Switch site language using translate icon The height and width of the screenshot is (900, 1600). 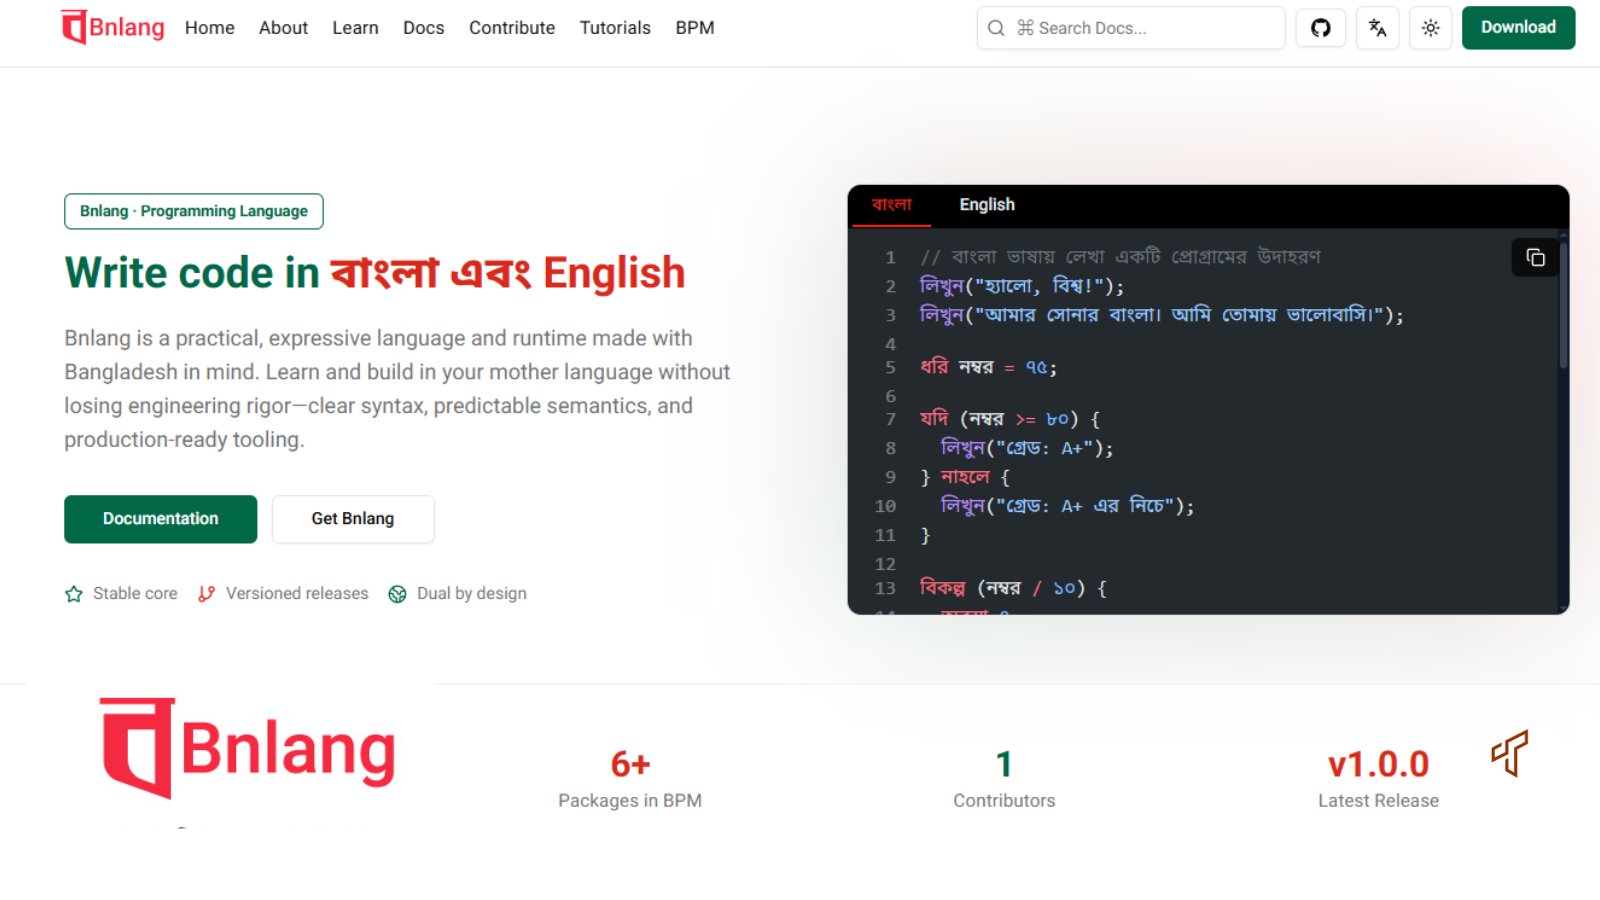[1377, 28]
